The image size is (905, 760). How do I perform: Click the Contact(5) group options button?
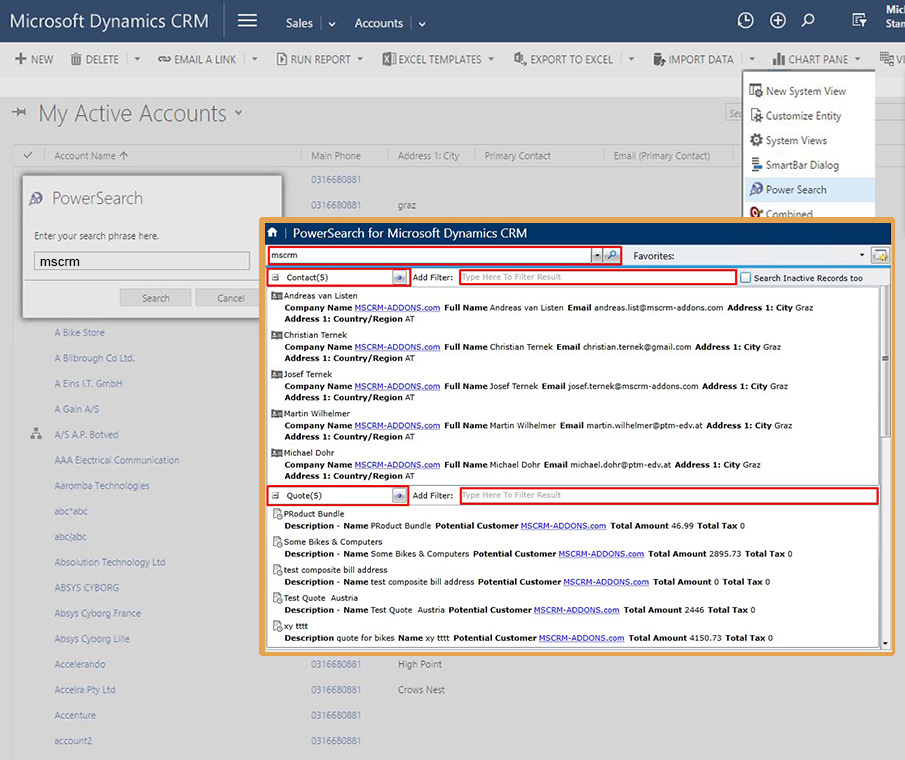tap(399, 278)
